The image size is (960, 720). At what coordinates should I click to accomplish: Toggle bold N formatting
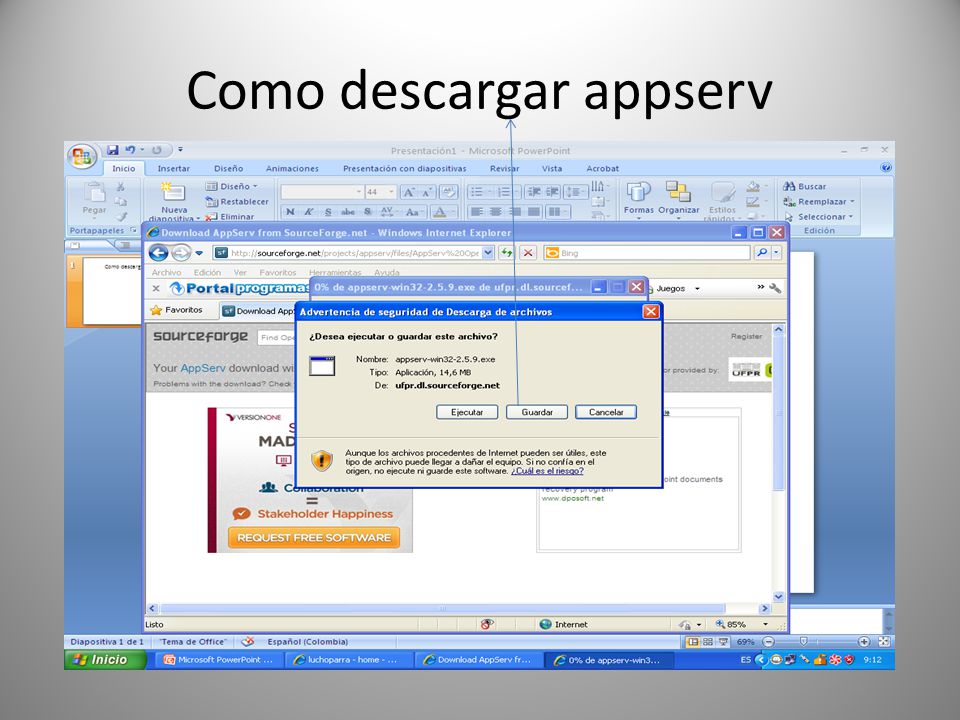(290, 212)
